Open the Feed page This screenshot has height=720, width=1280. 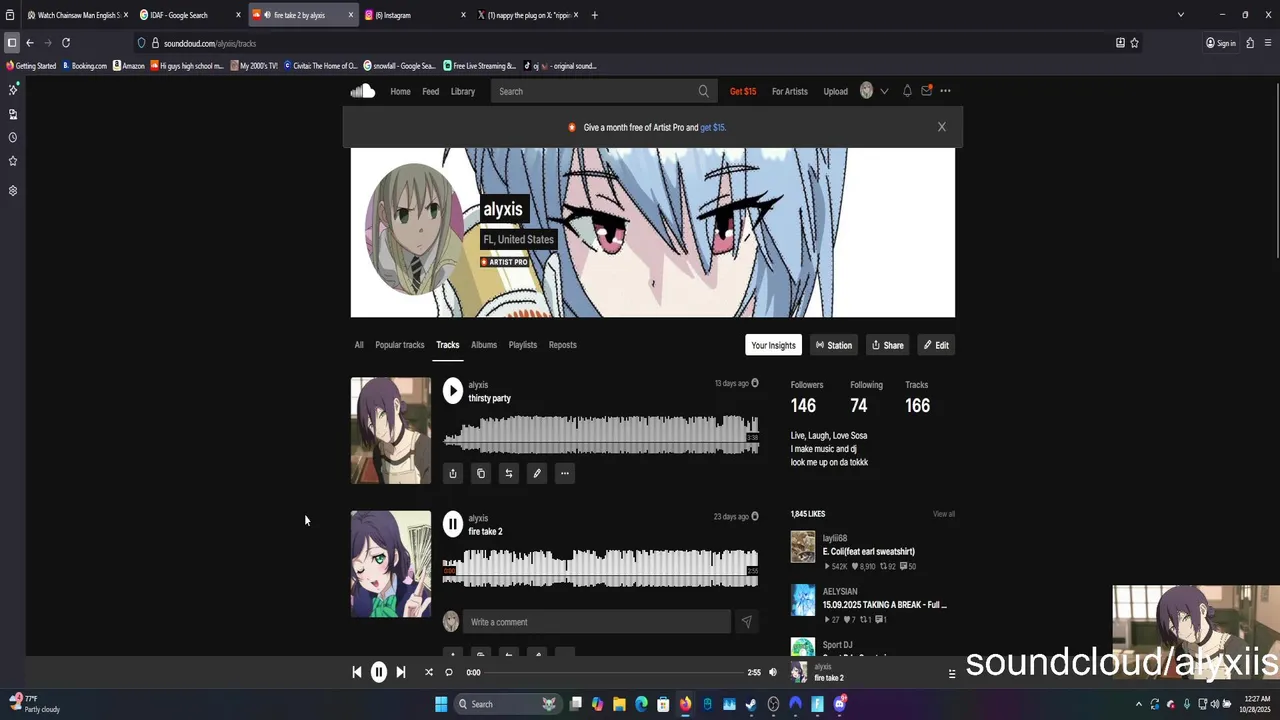431,91
